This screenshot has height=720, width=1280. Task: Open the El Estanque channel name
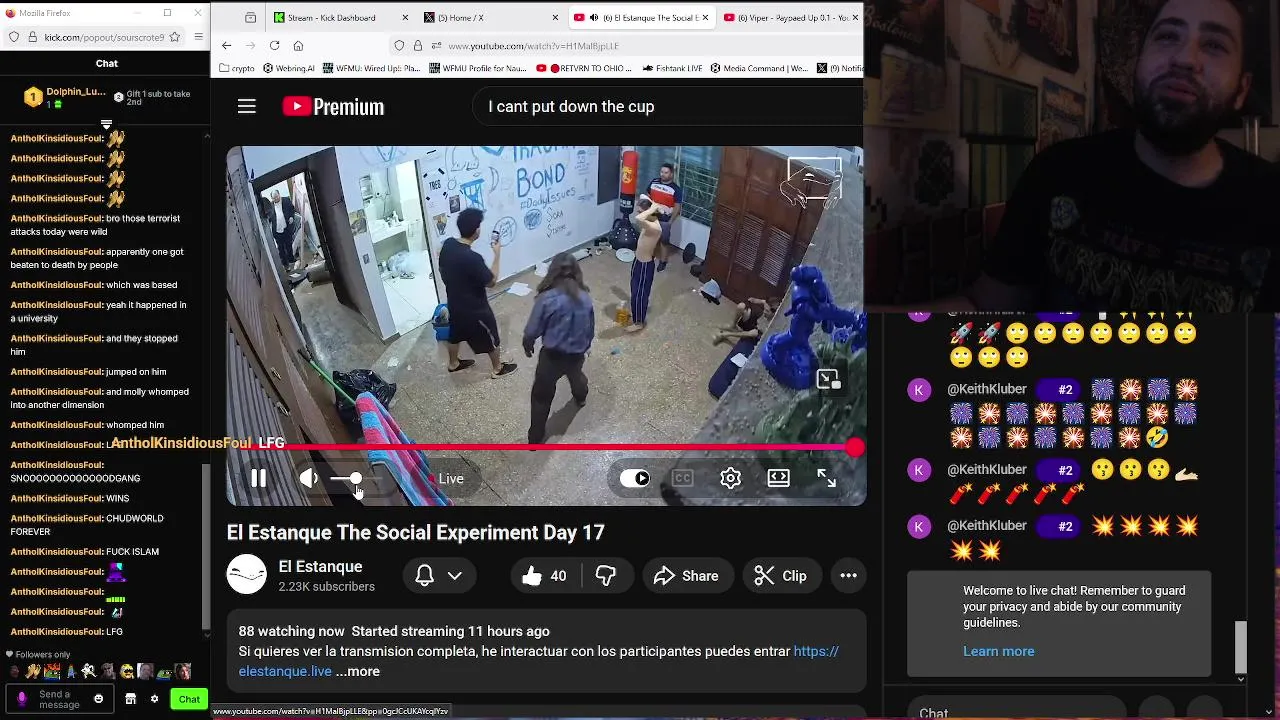tap(320, 567)
